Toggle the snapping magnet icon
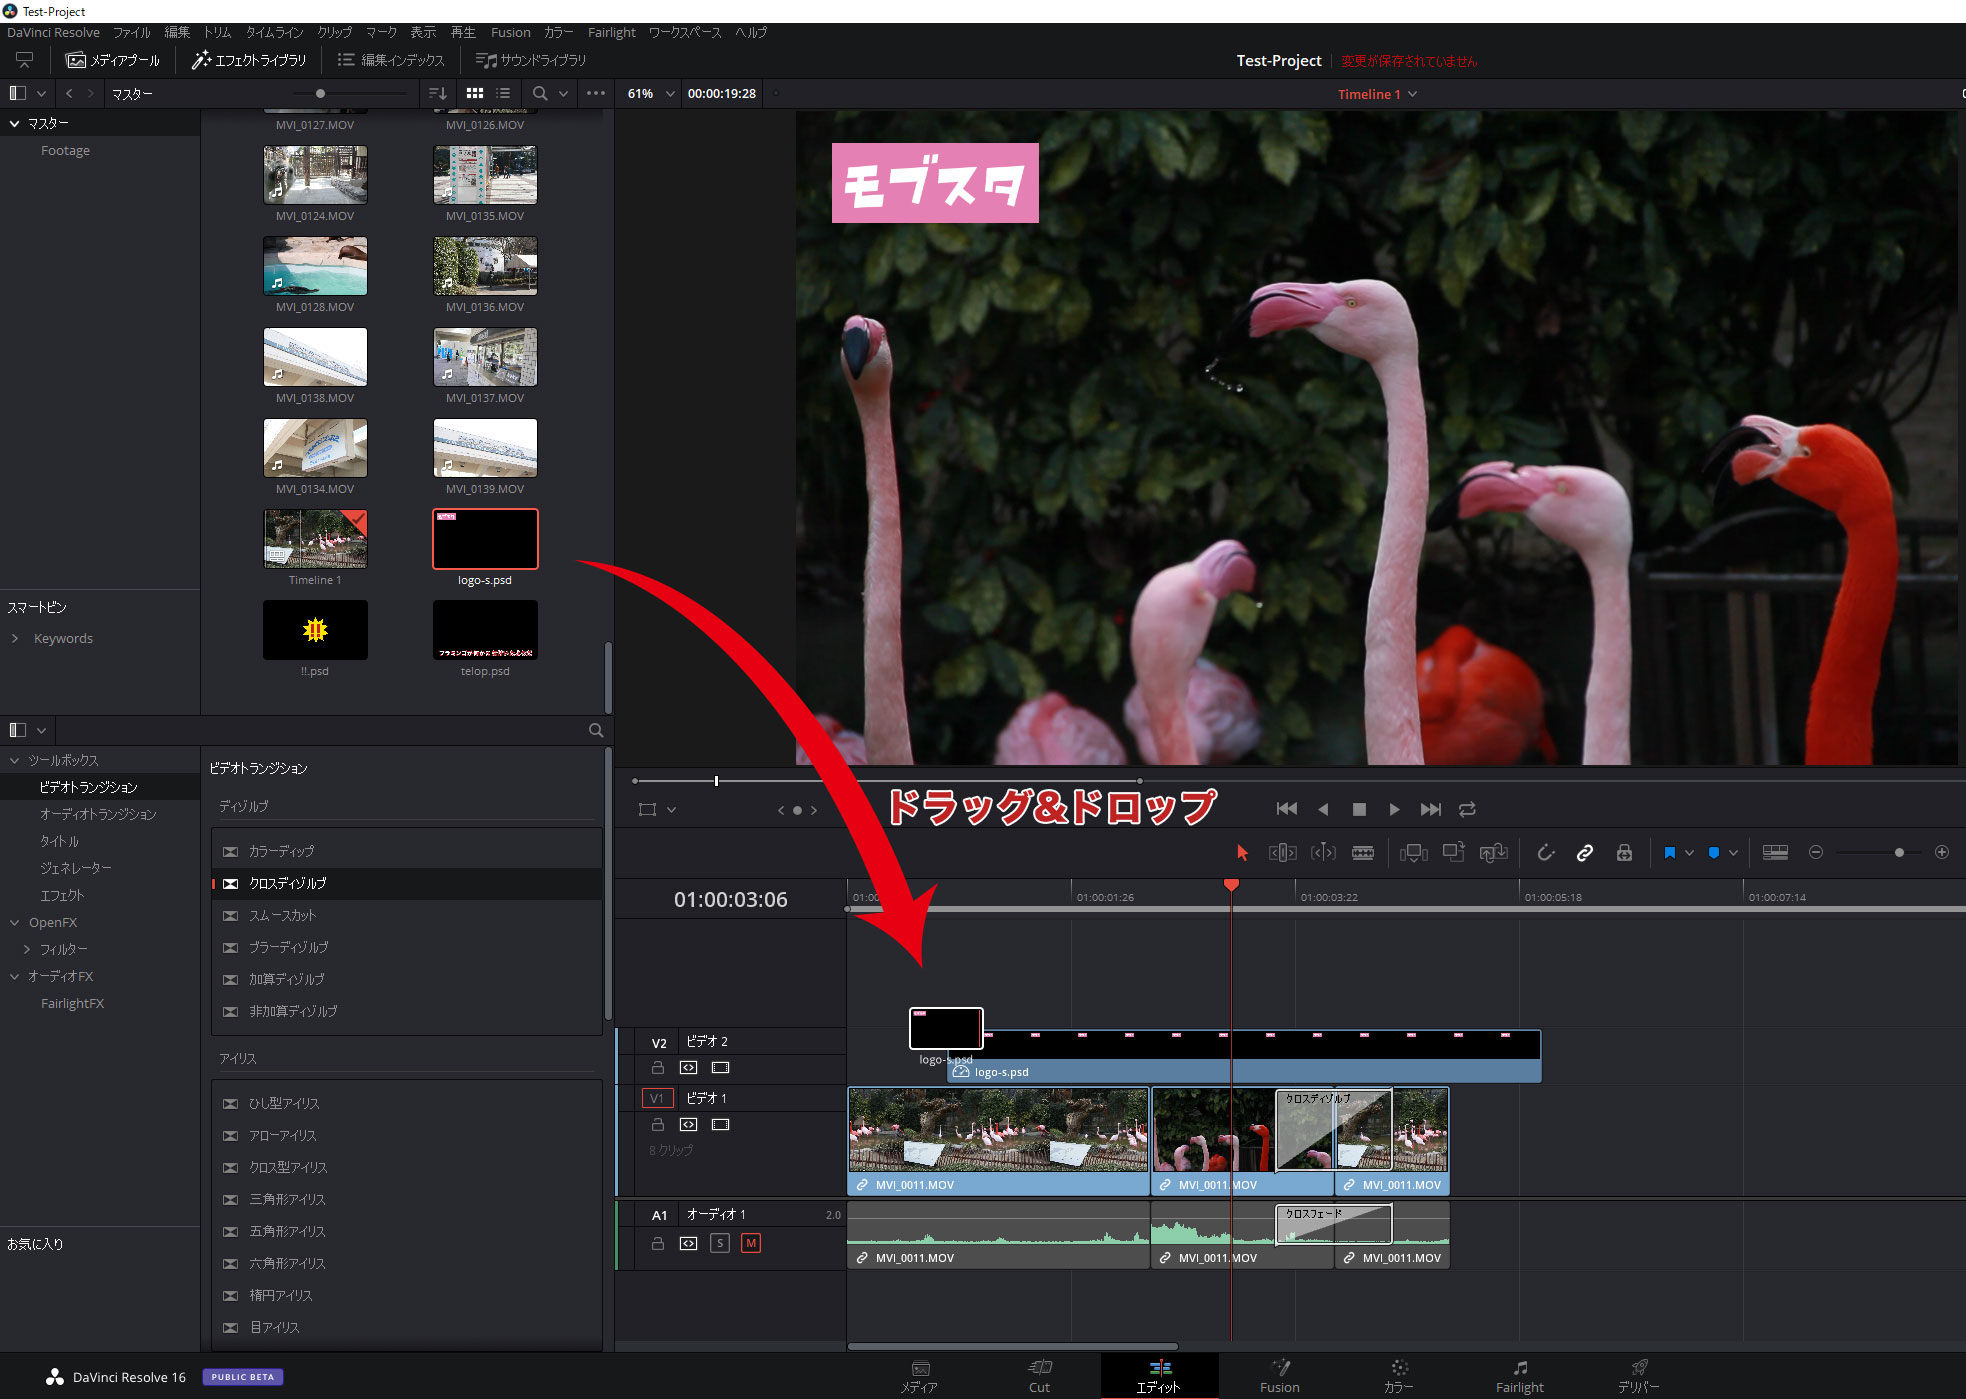Screen dimensions: 1966x1399 click(x=1545, y=853)
